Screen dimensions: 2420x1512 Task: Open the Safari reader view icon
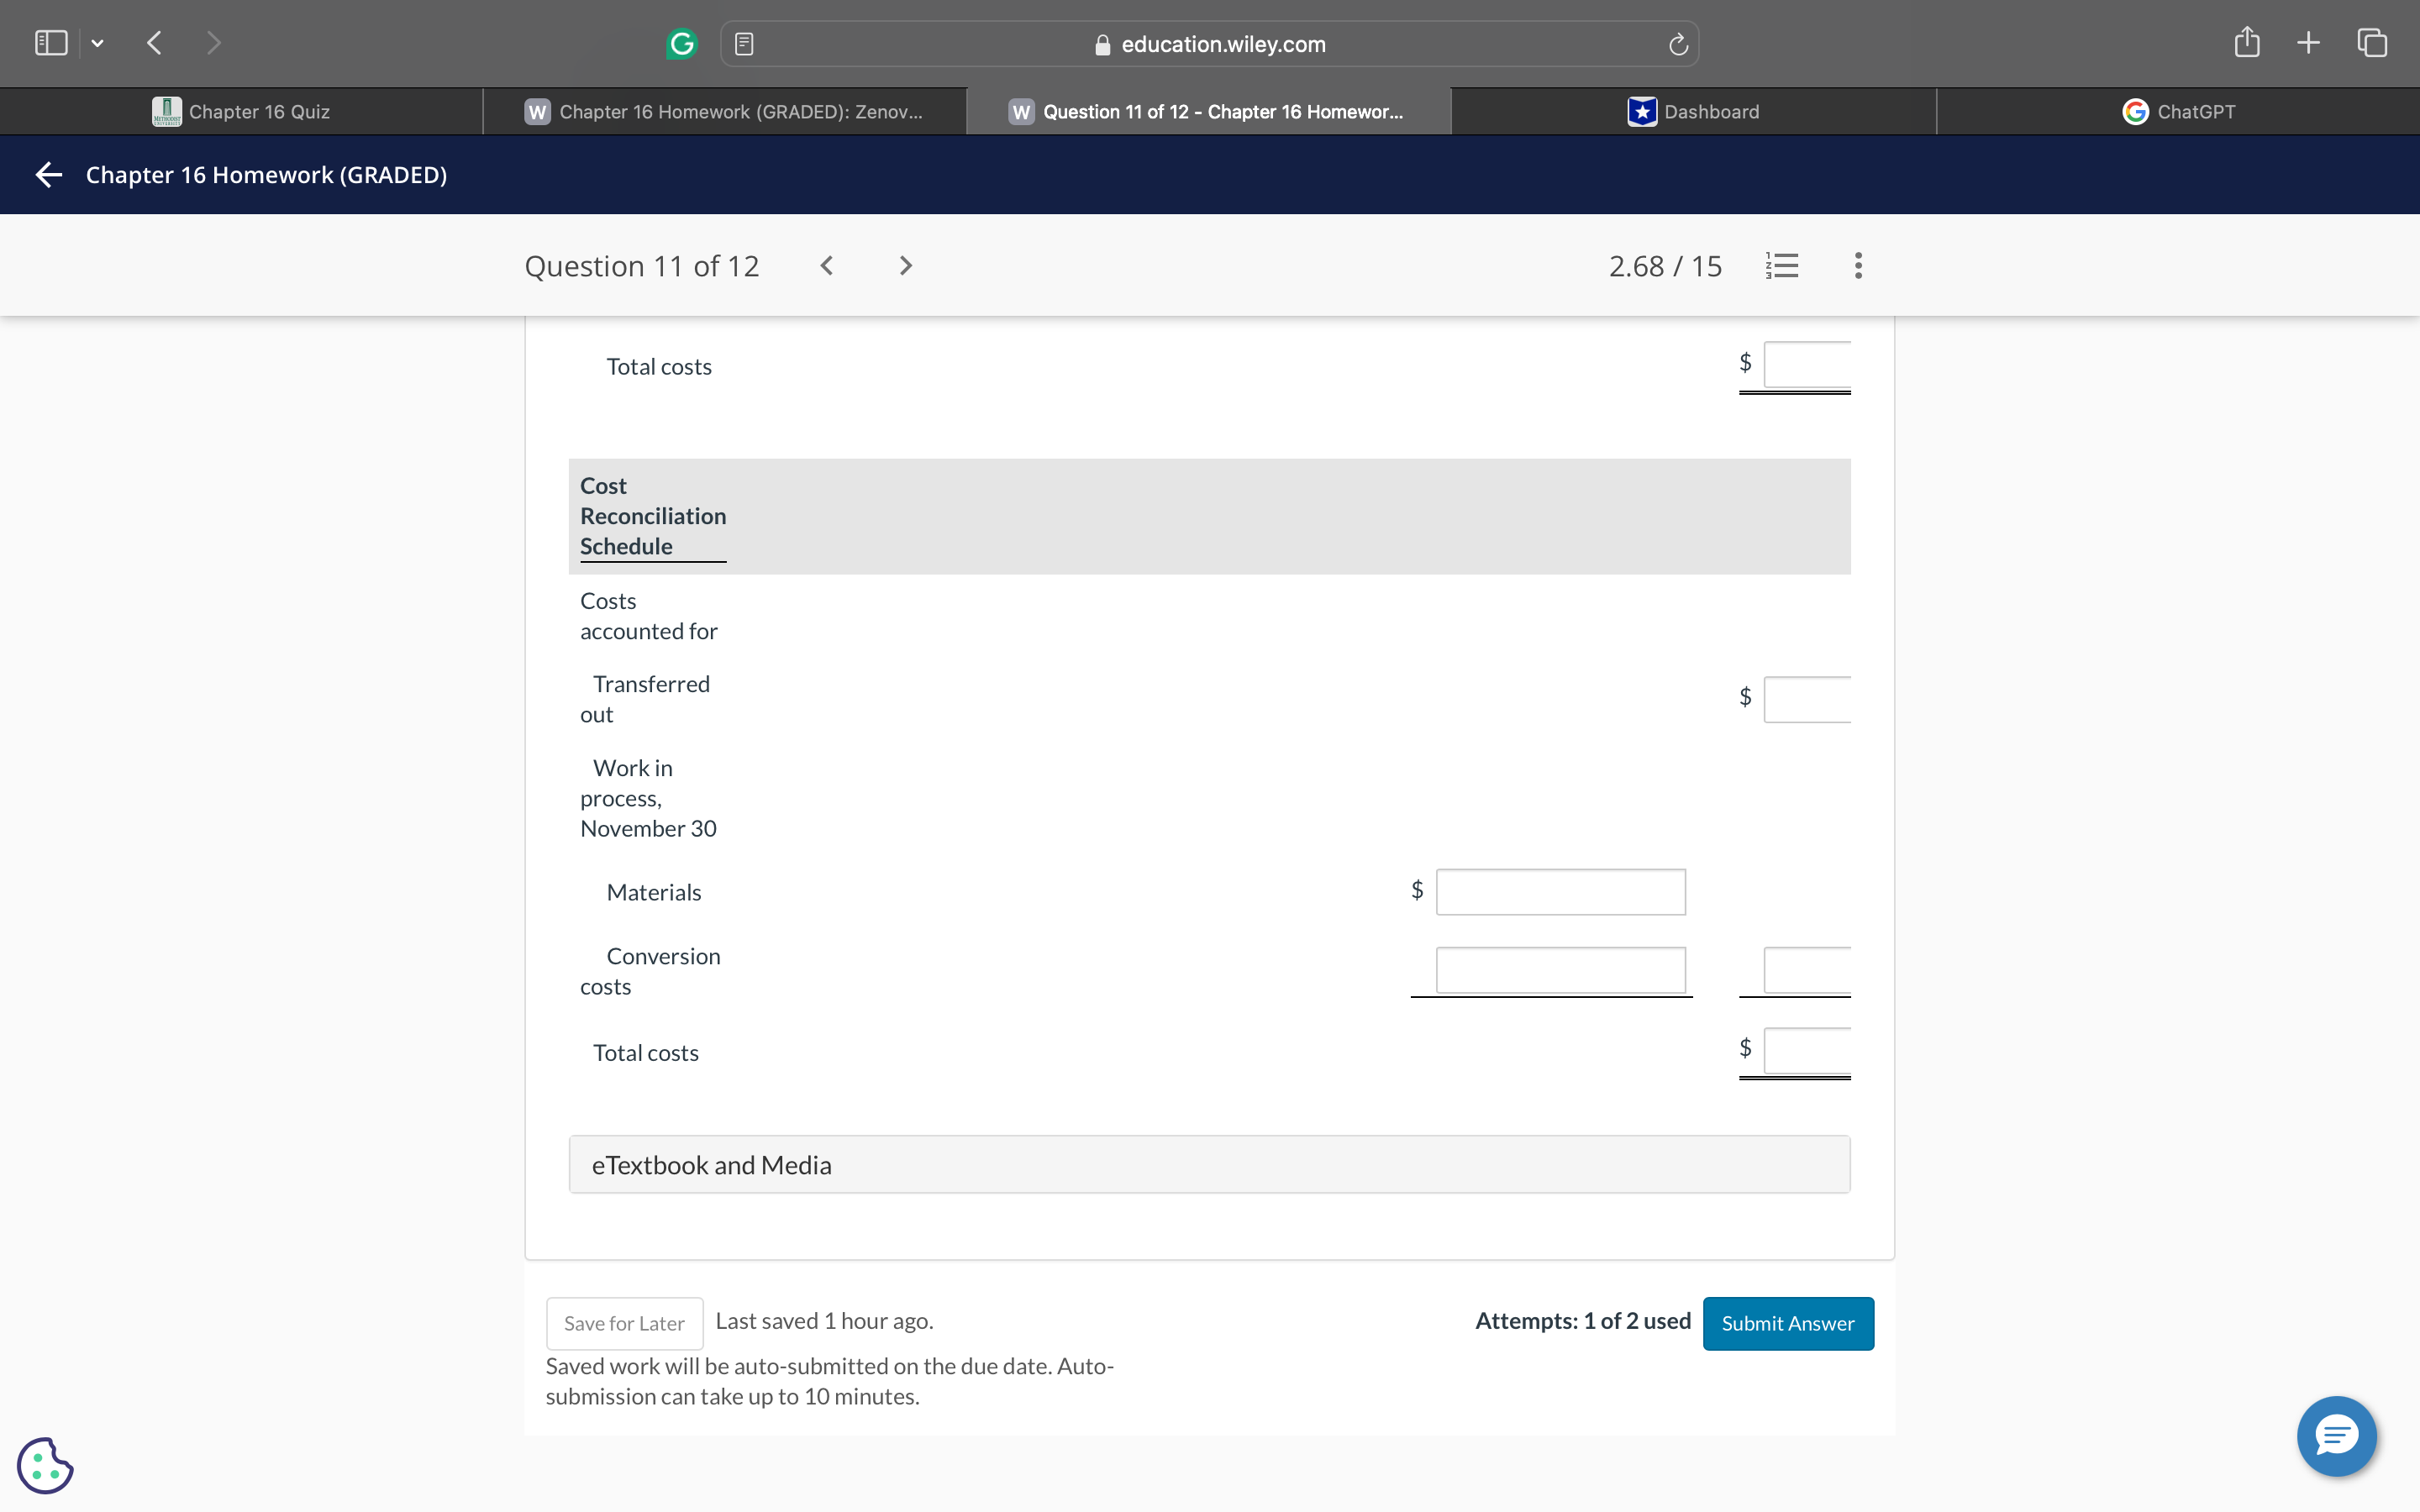744,43
